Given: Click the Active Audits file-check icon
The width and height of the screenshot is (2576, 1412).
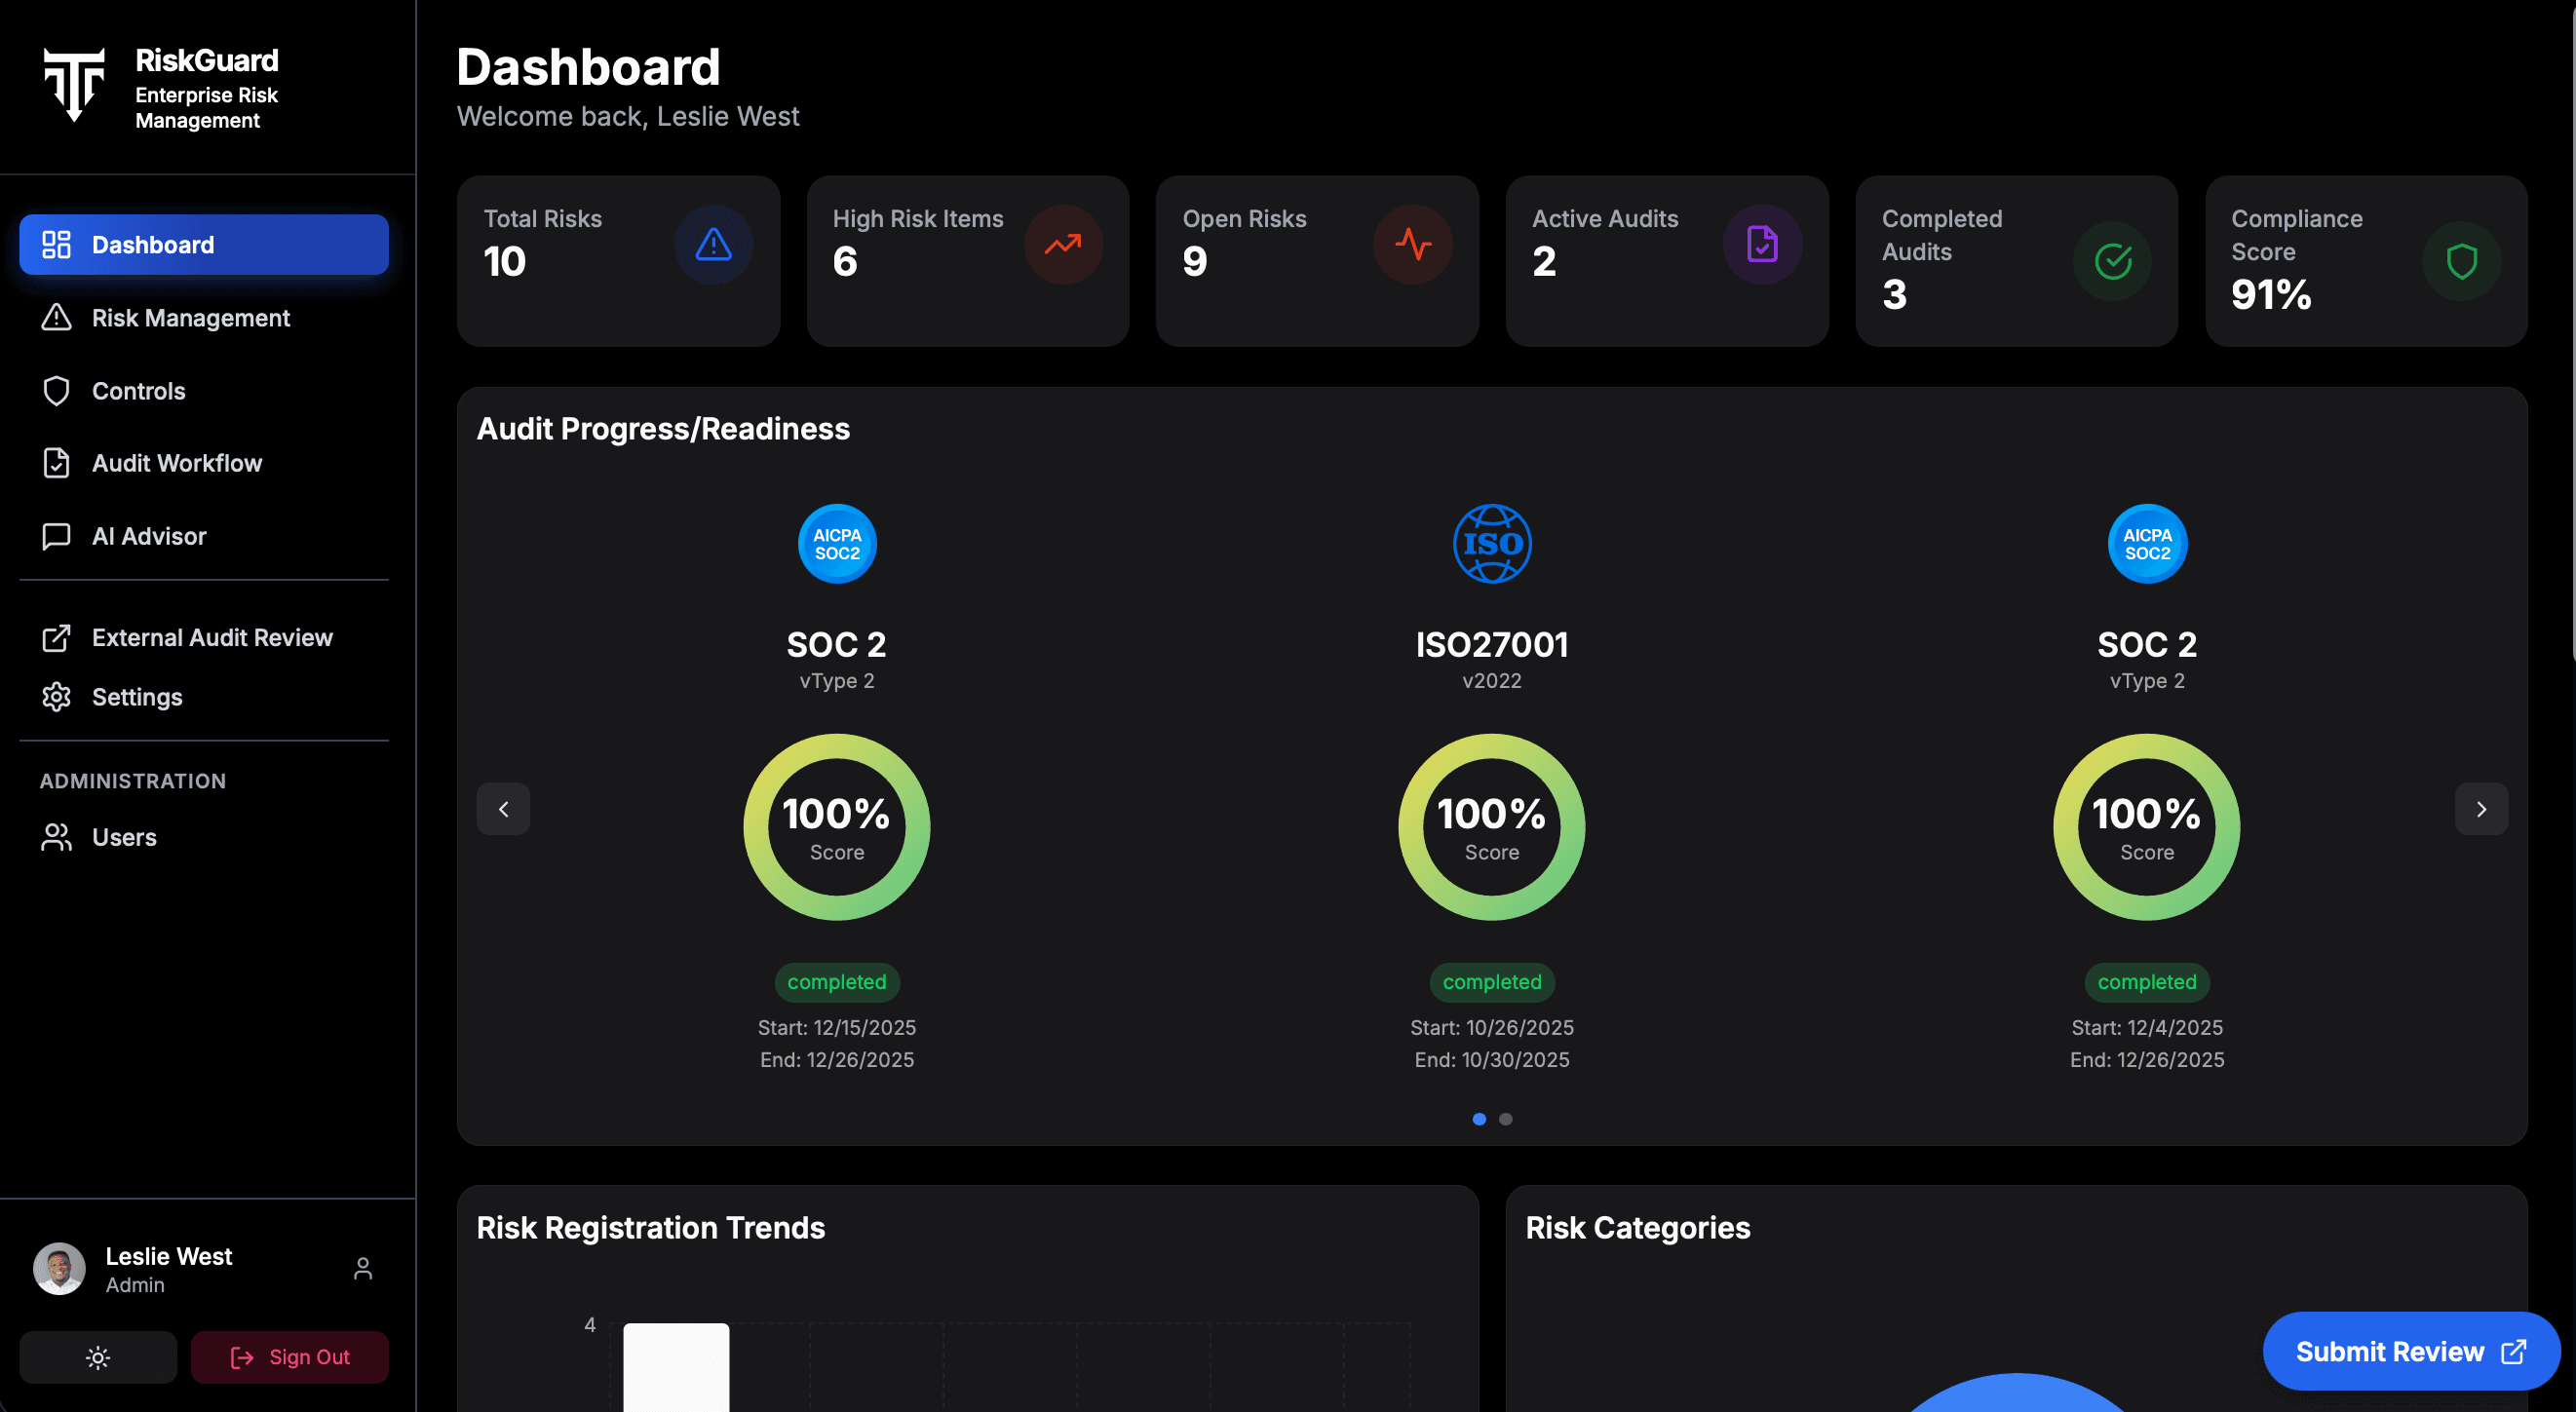Looking at the screenshot, I should click(x=1762, y=245).
